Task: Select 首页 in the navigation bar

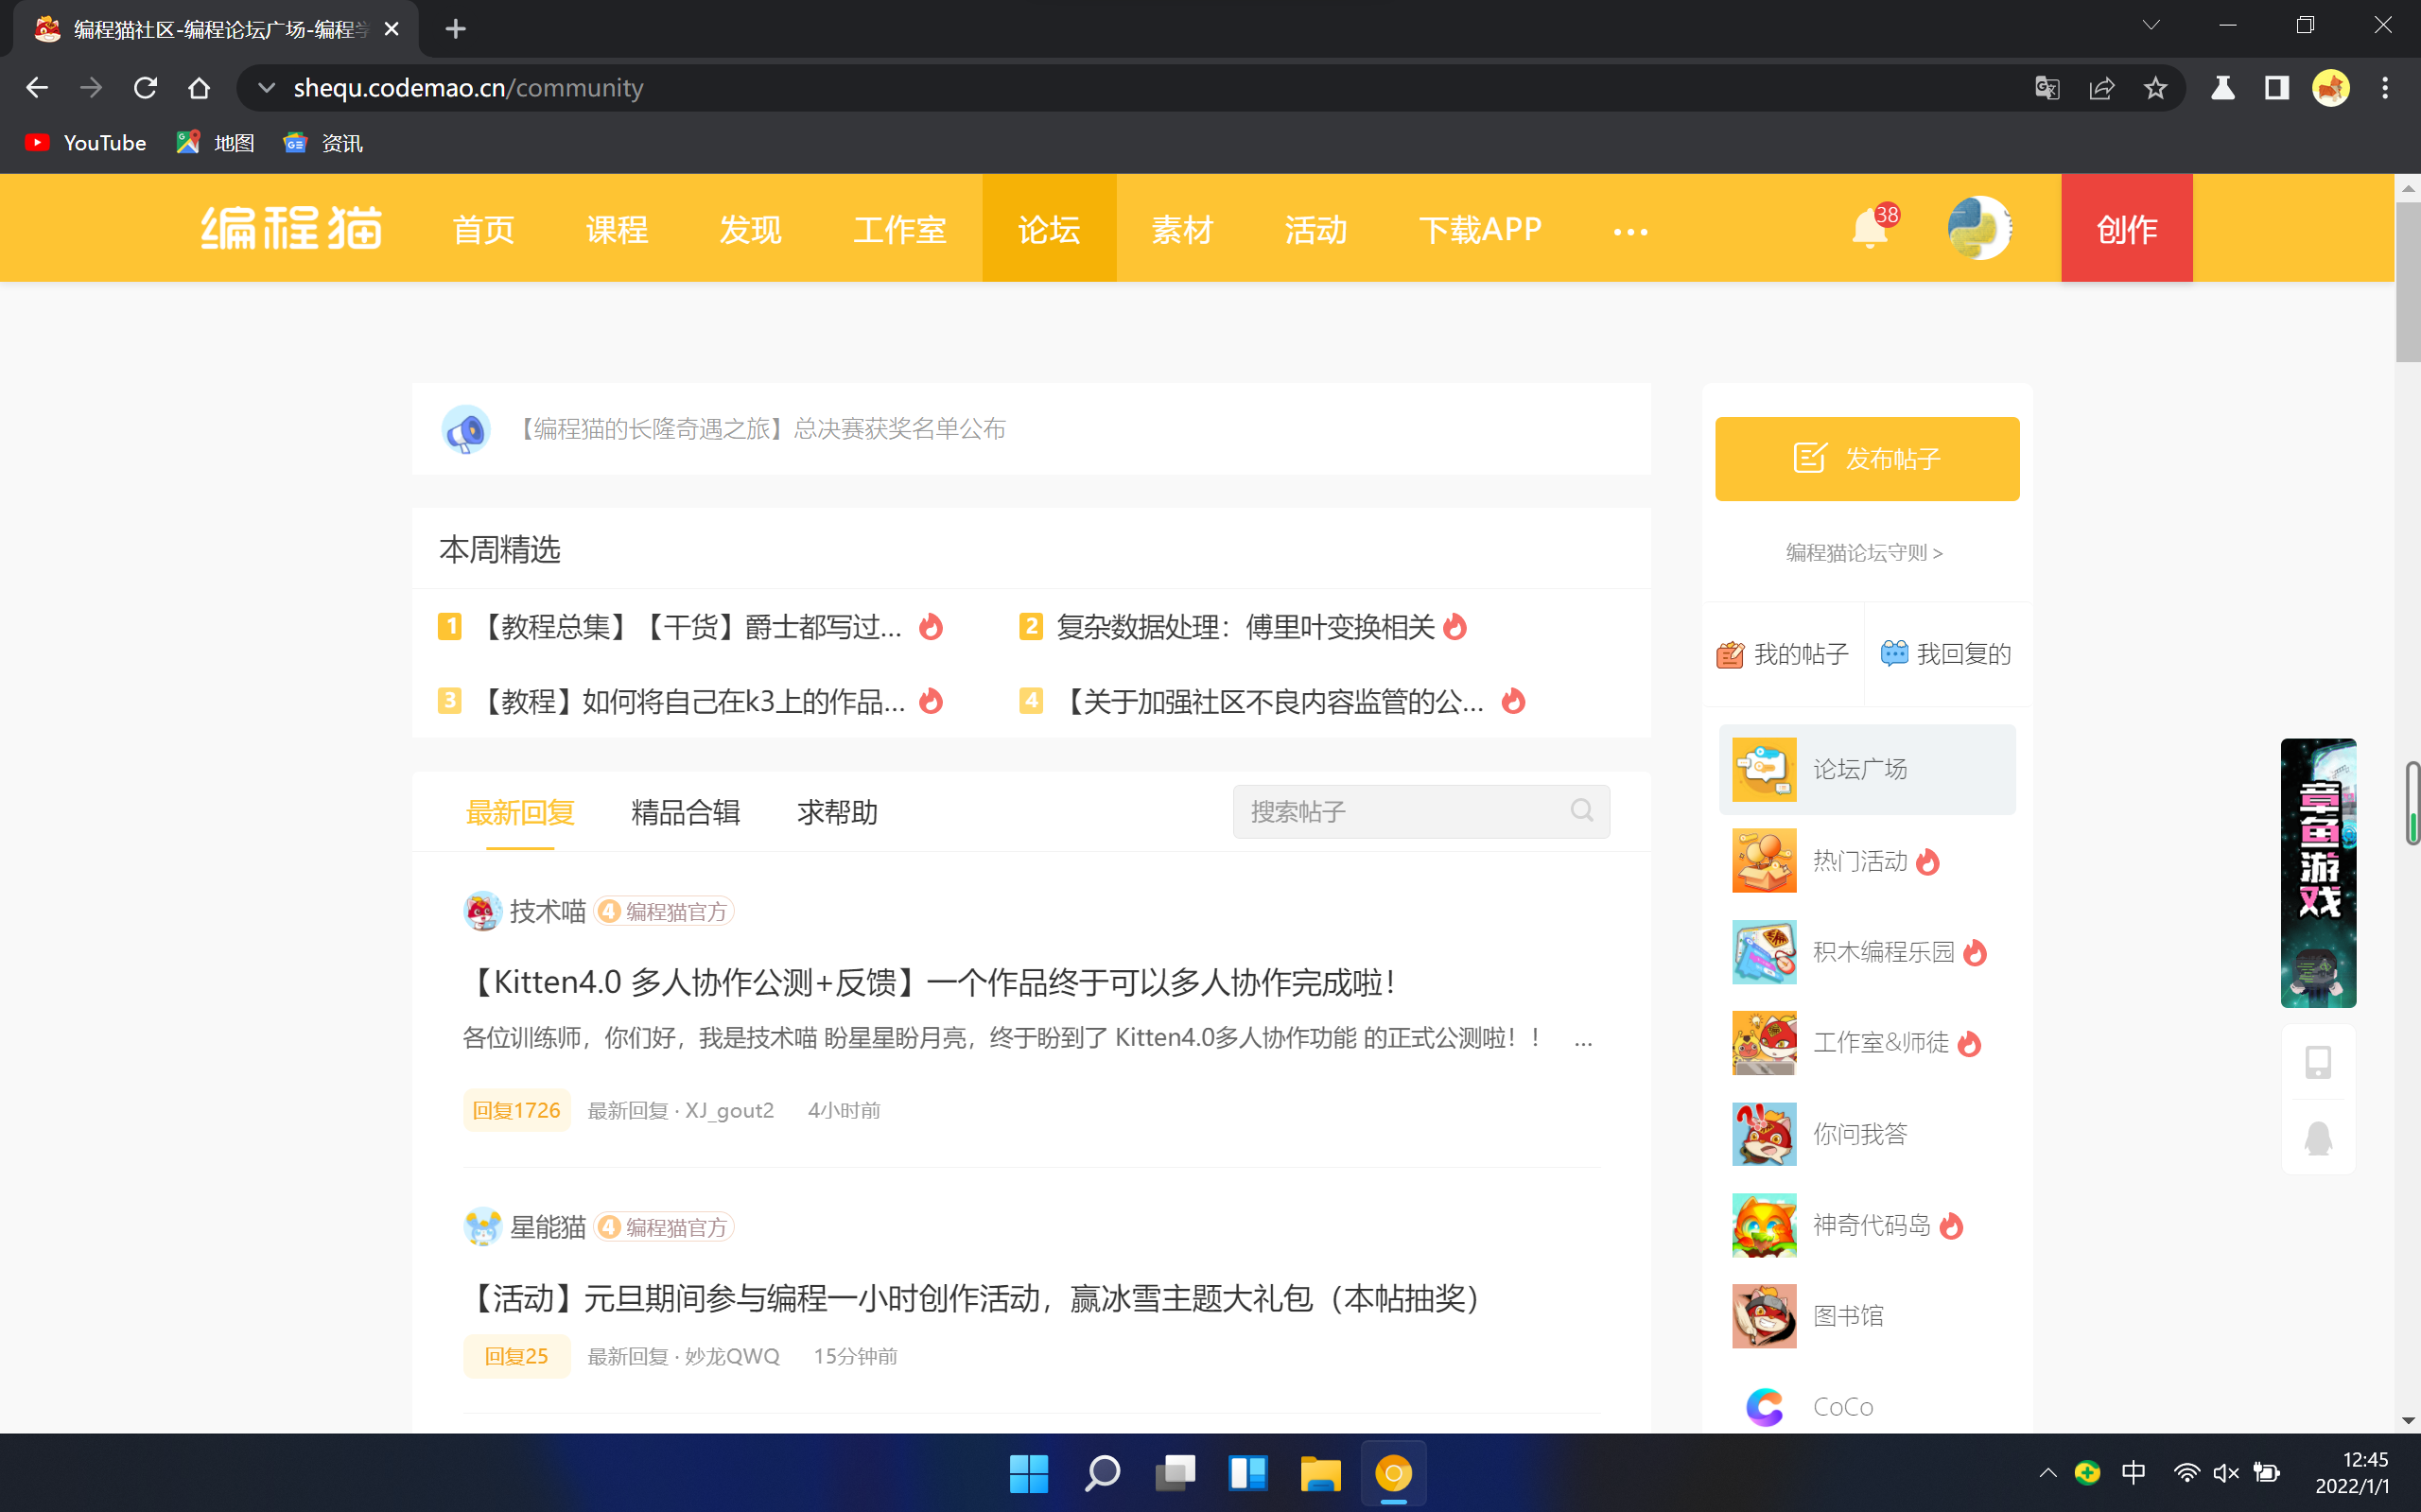Action: click(483, 229)
